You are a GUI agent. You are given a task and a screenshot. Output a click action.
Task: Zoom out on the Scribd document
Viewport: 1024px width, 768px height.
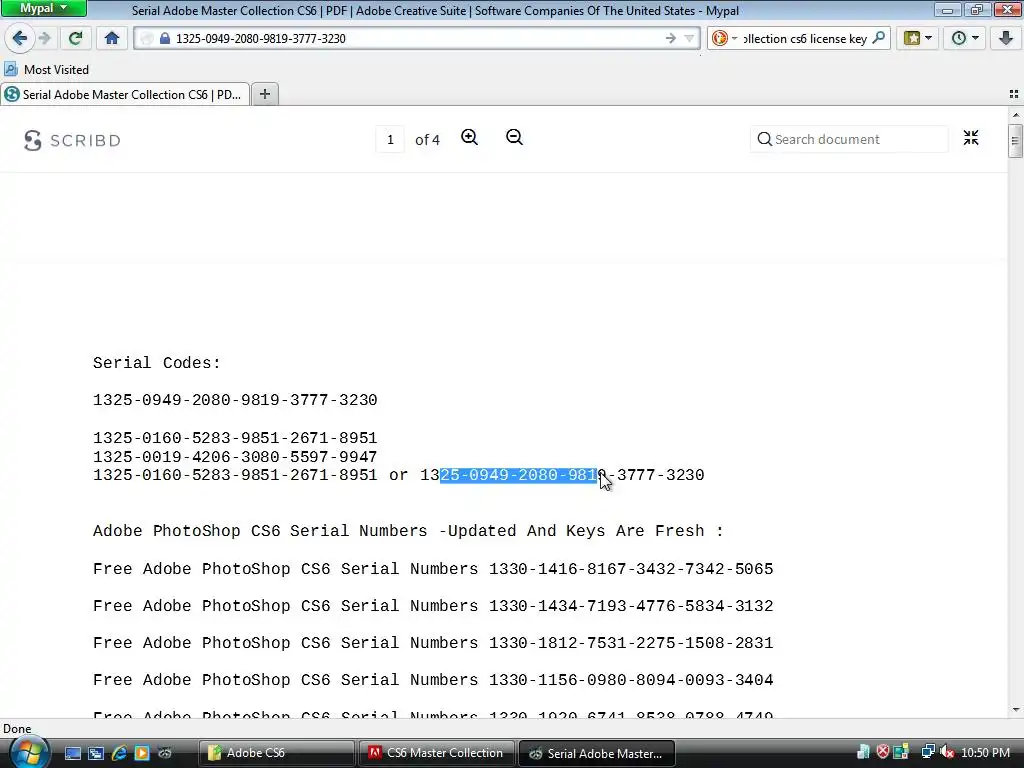click(x=515, y=137)
